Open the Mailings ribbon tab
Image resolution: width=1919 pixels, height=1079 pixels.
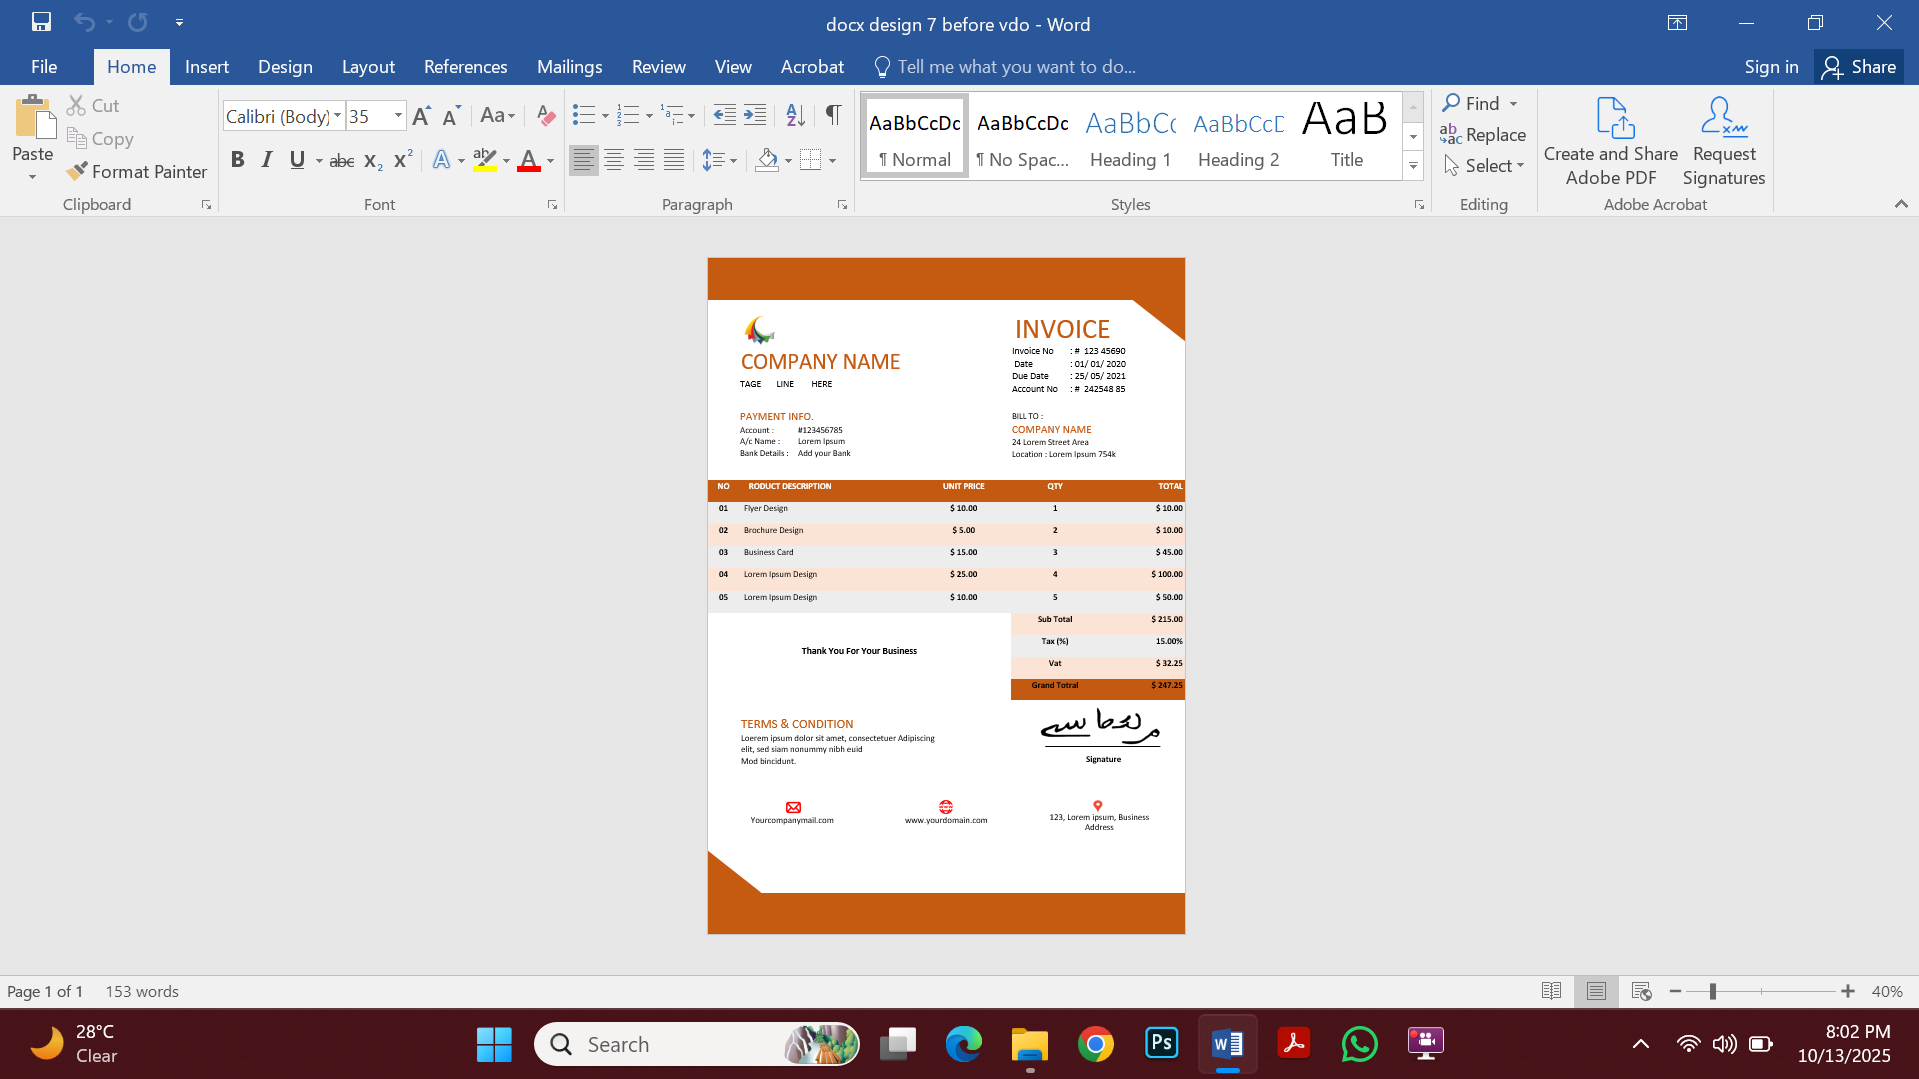pyautogui.click(x=569, y=66)
